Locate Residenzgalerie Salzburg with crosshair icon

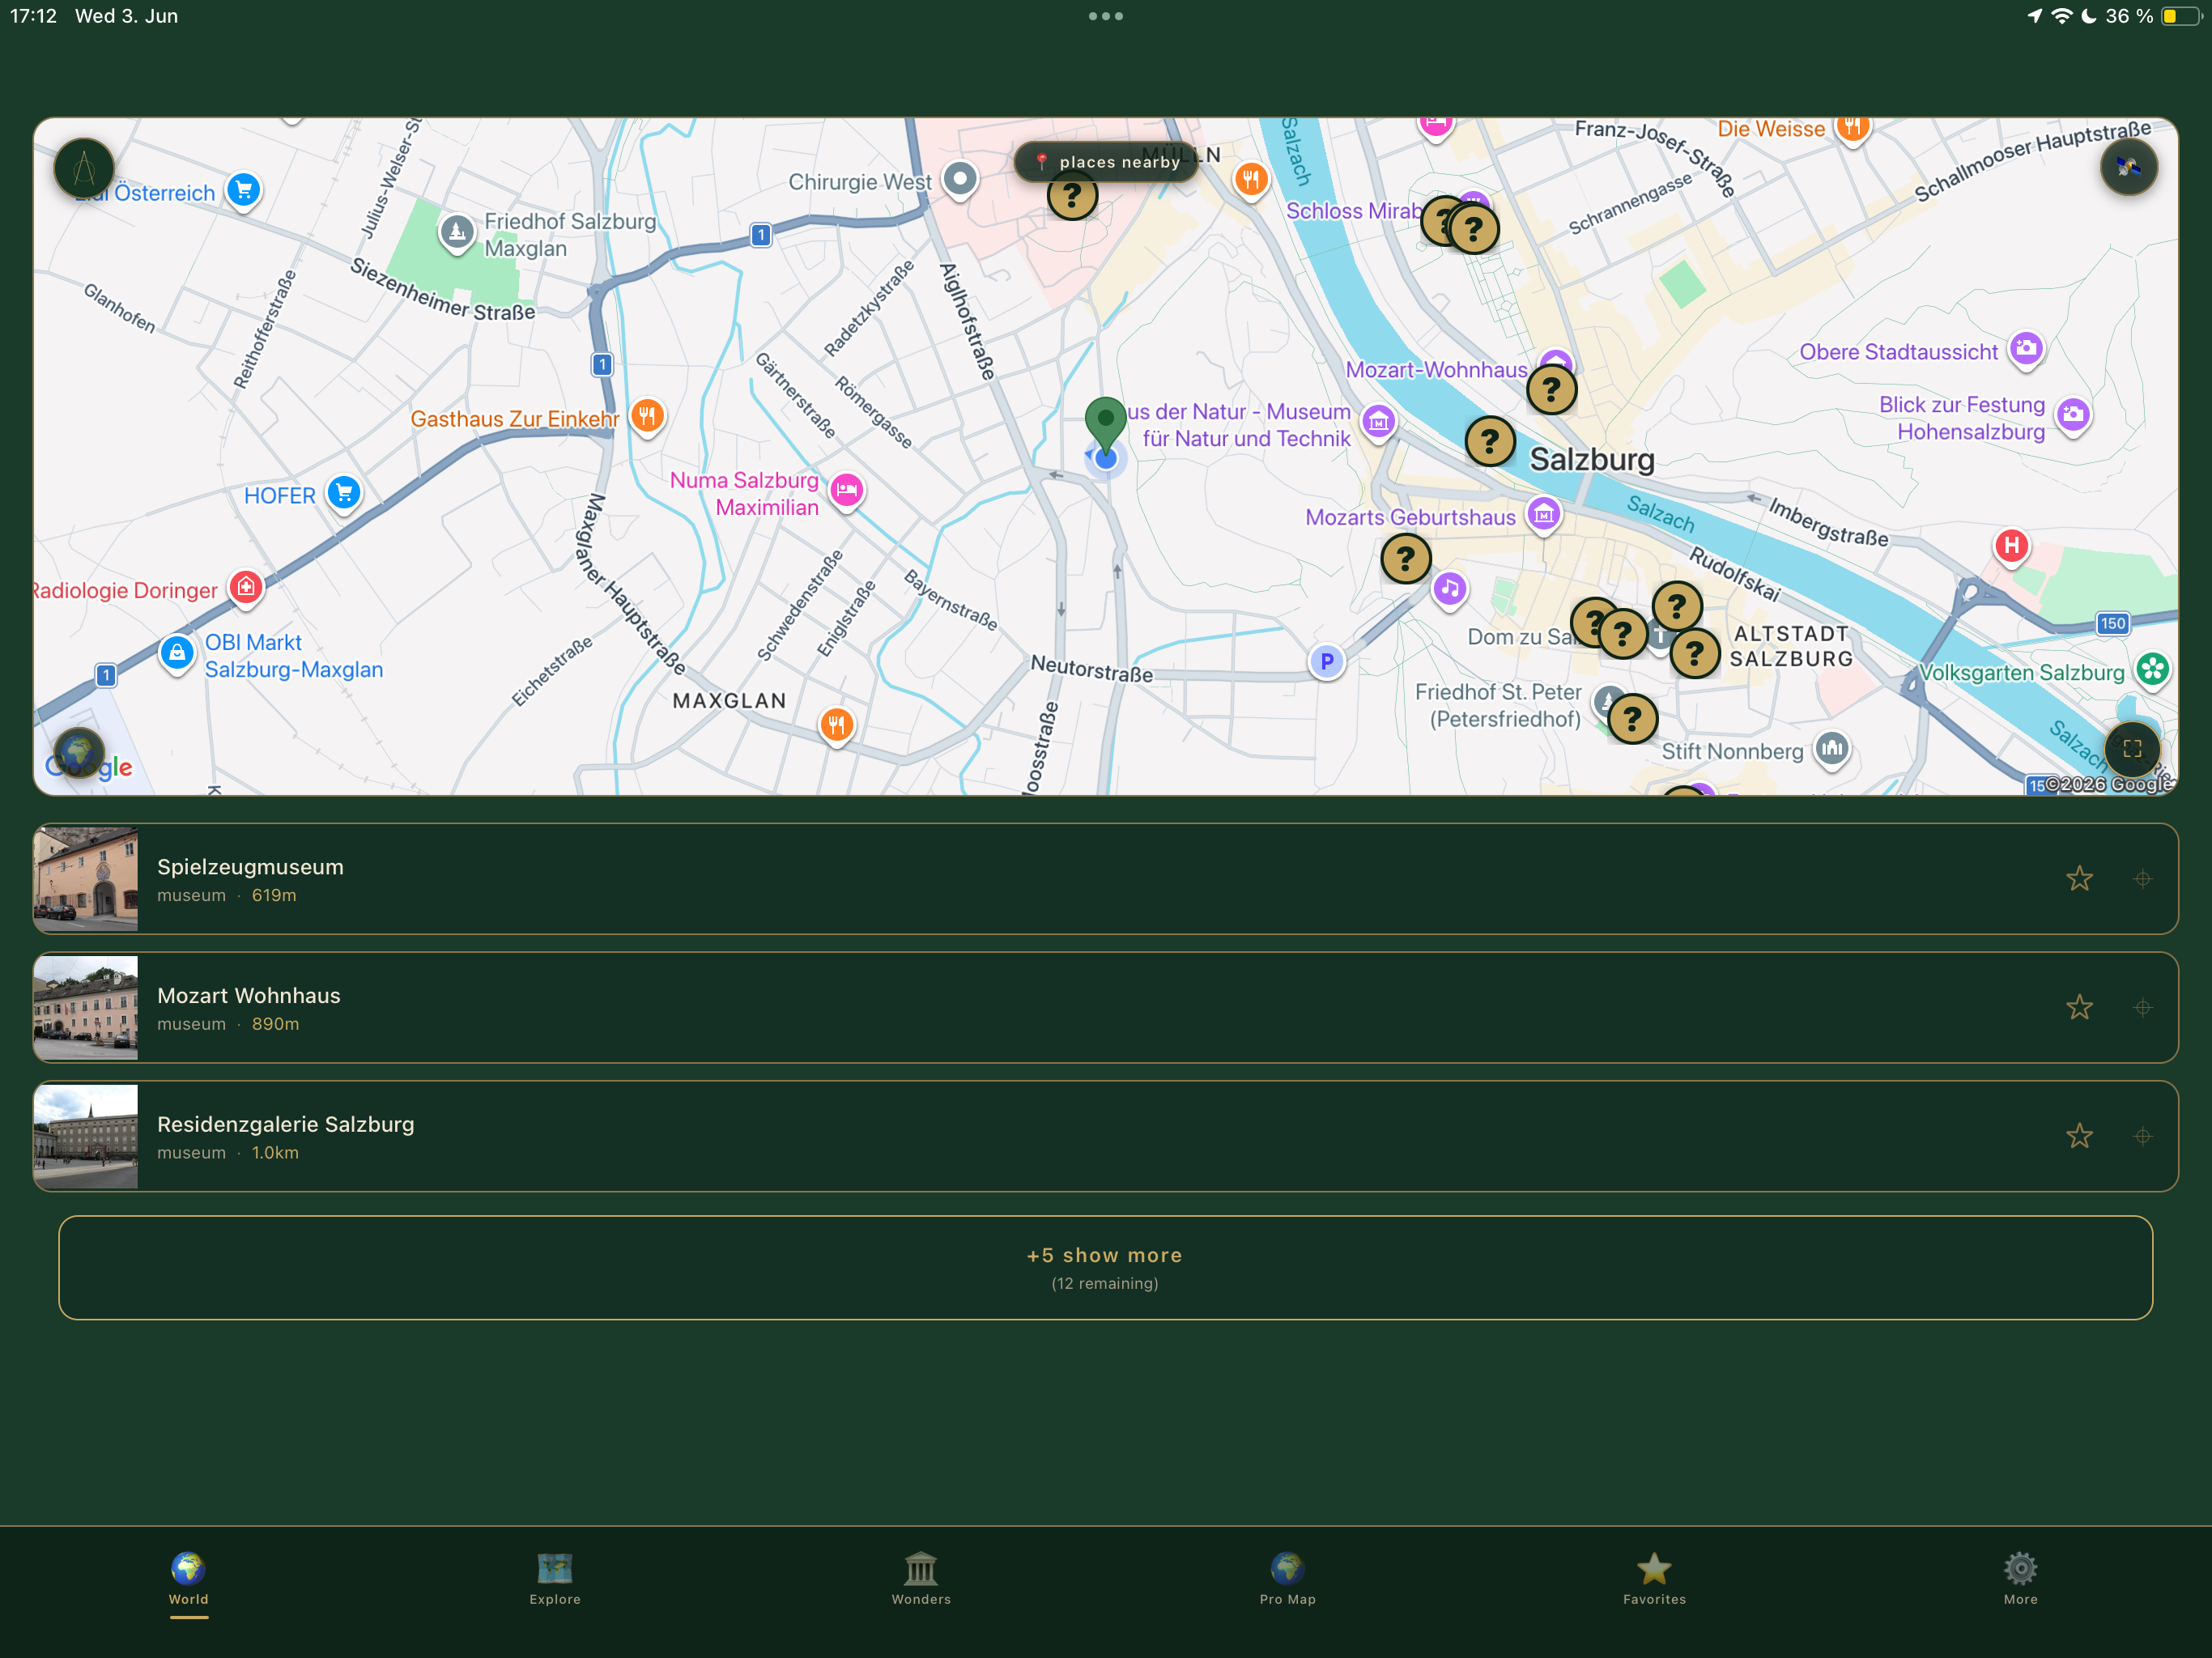pyautogui.click(x=2142, y=1136)
